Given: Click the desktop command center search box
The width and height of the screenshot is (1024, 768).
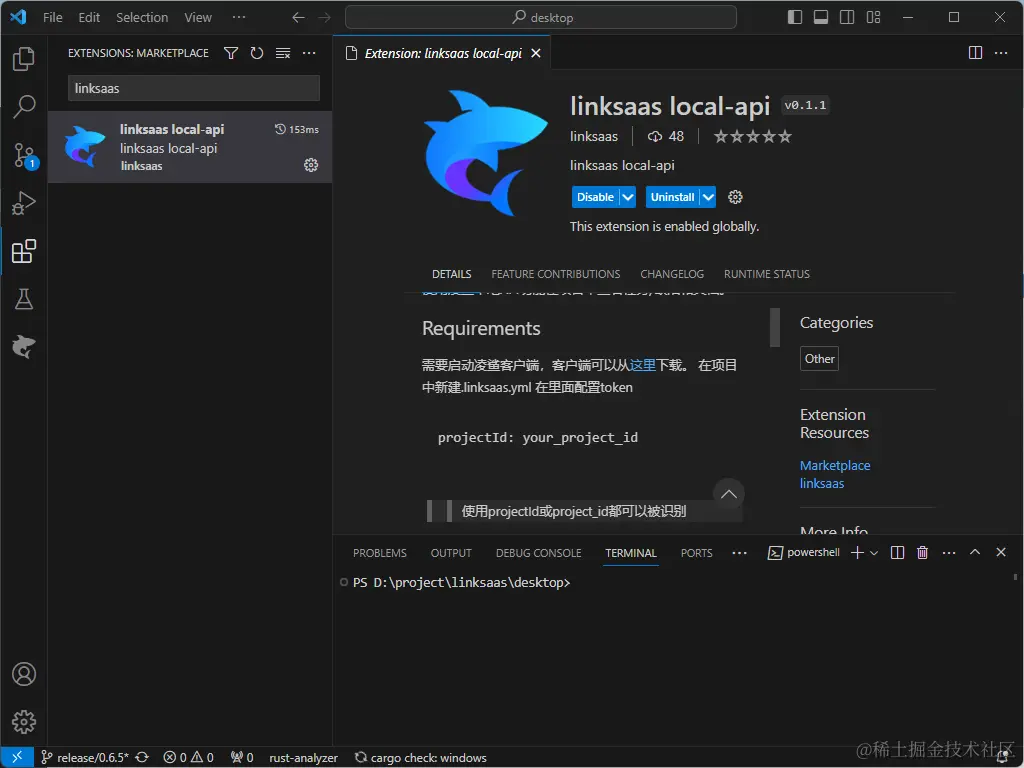Looking at the screenshot, I should coord(541,18).
